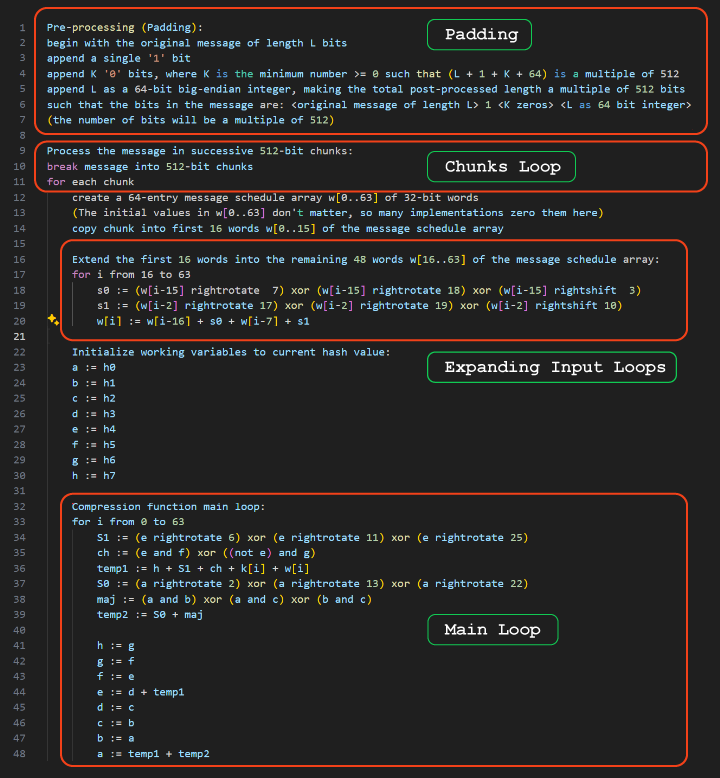
Task: Click the sparkle code-action icon at line 20
Action: point(52,320)
